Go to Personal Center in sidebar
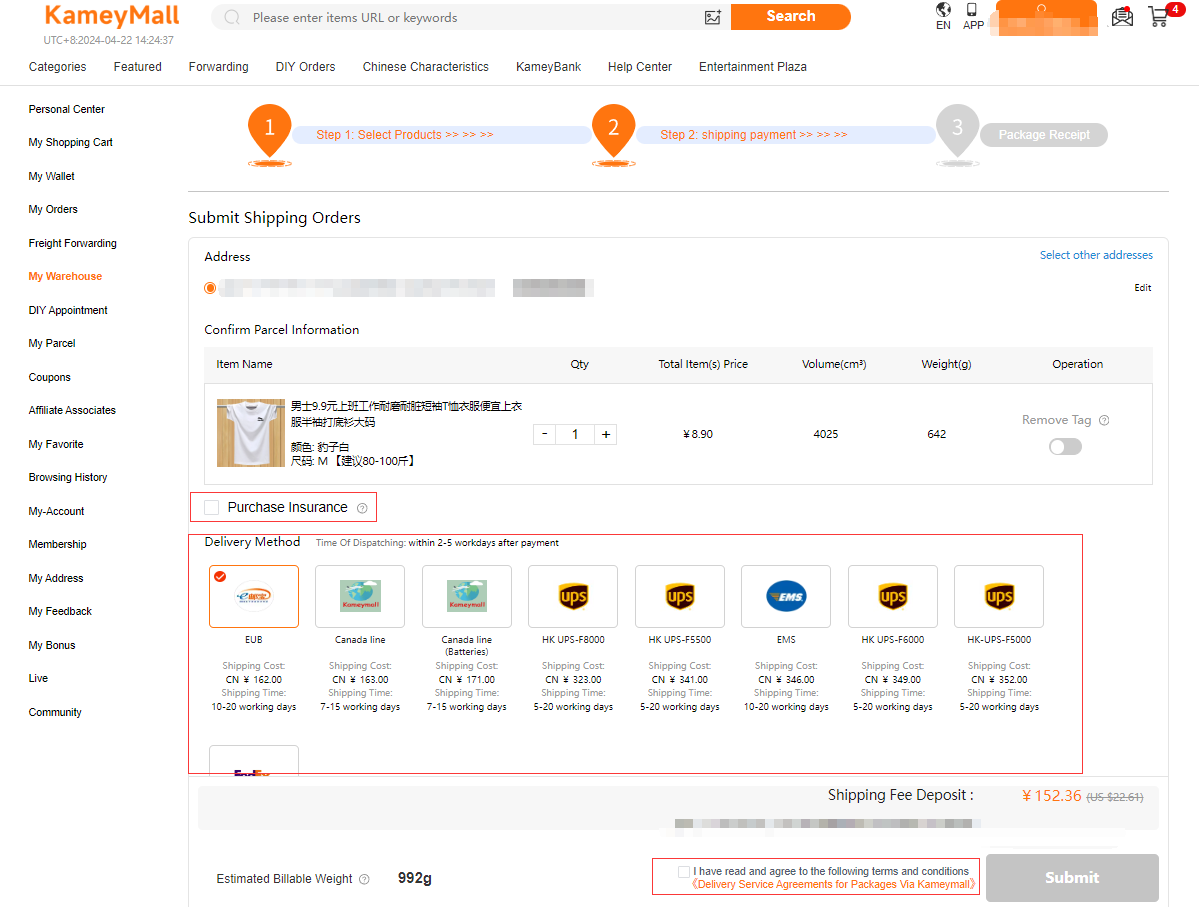The height and width of the screenshot is (907, 1199). 67,109
